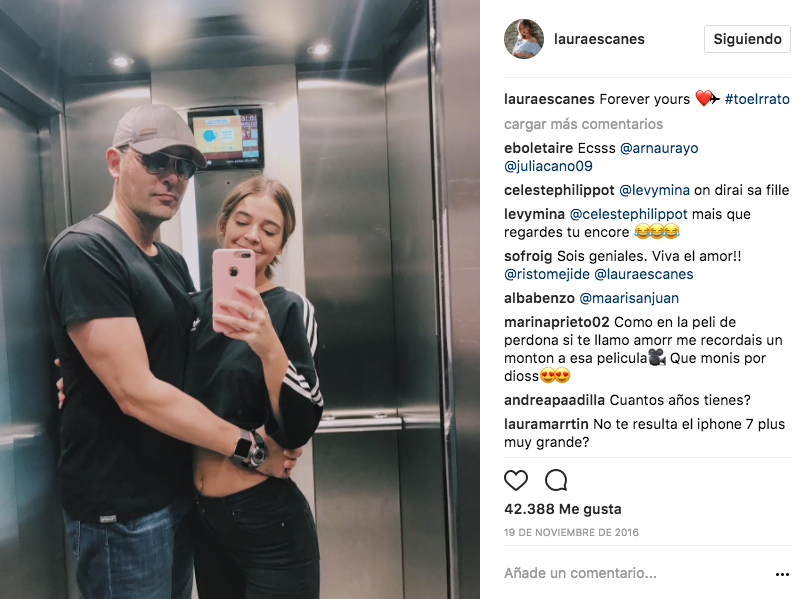Click the @arnaurayo mention
This screenshot has width=812, height=599.
click(x=659, y=148)
